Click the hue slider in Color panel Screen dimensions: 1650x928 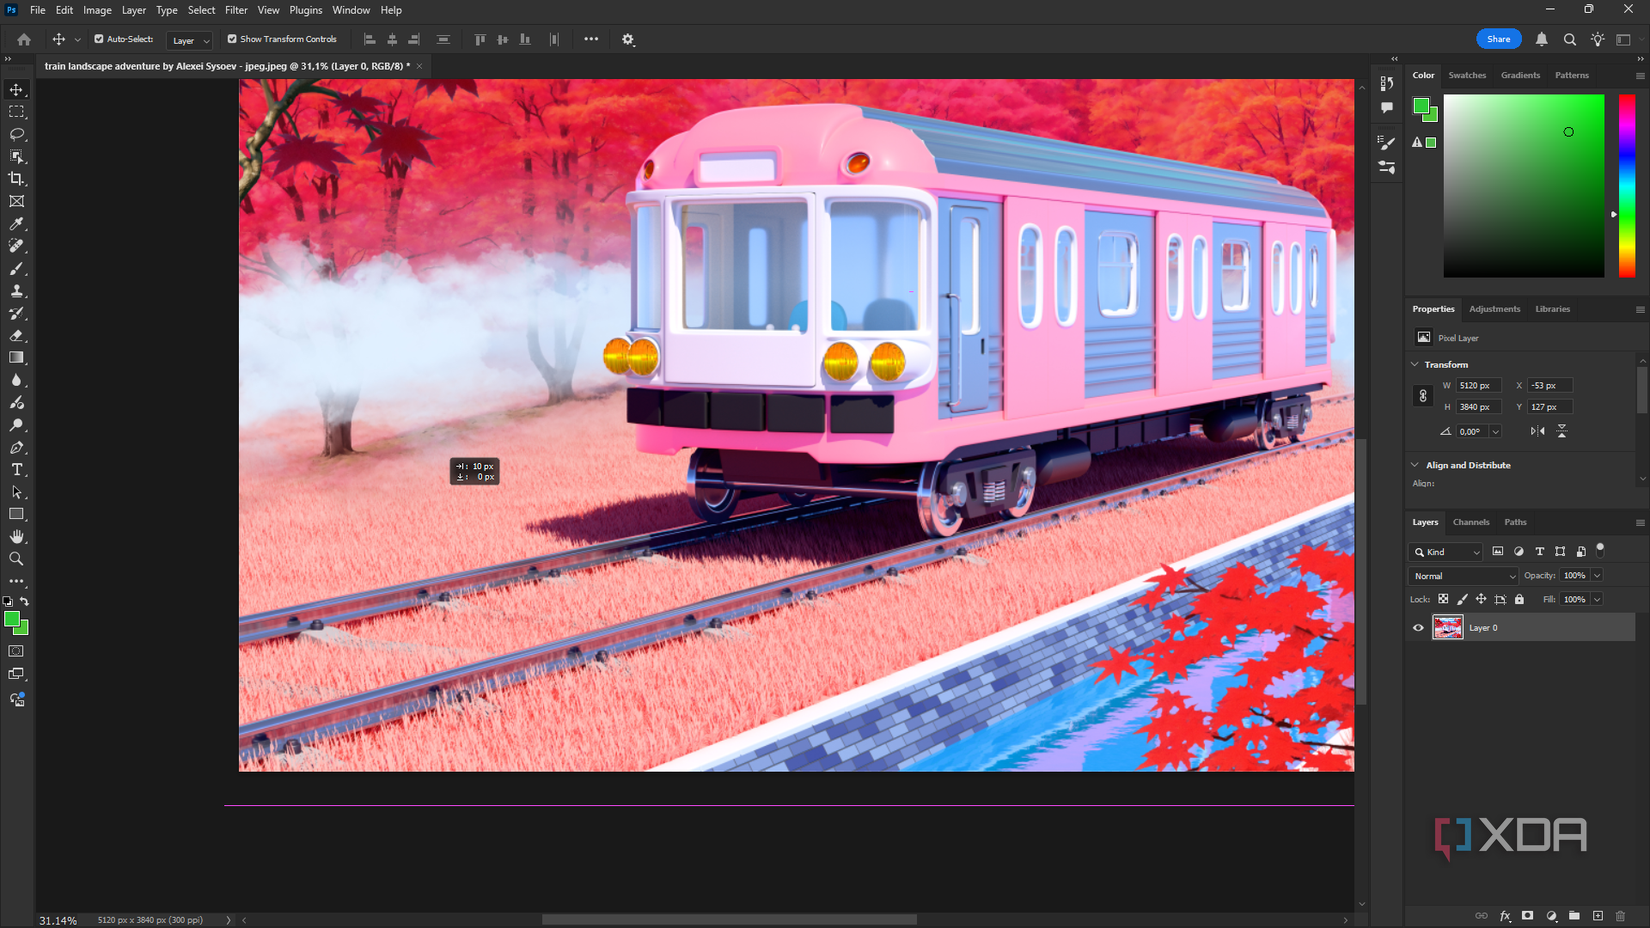1627,186
